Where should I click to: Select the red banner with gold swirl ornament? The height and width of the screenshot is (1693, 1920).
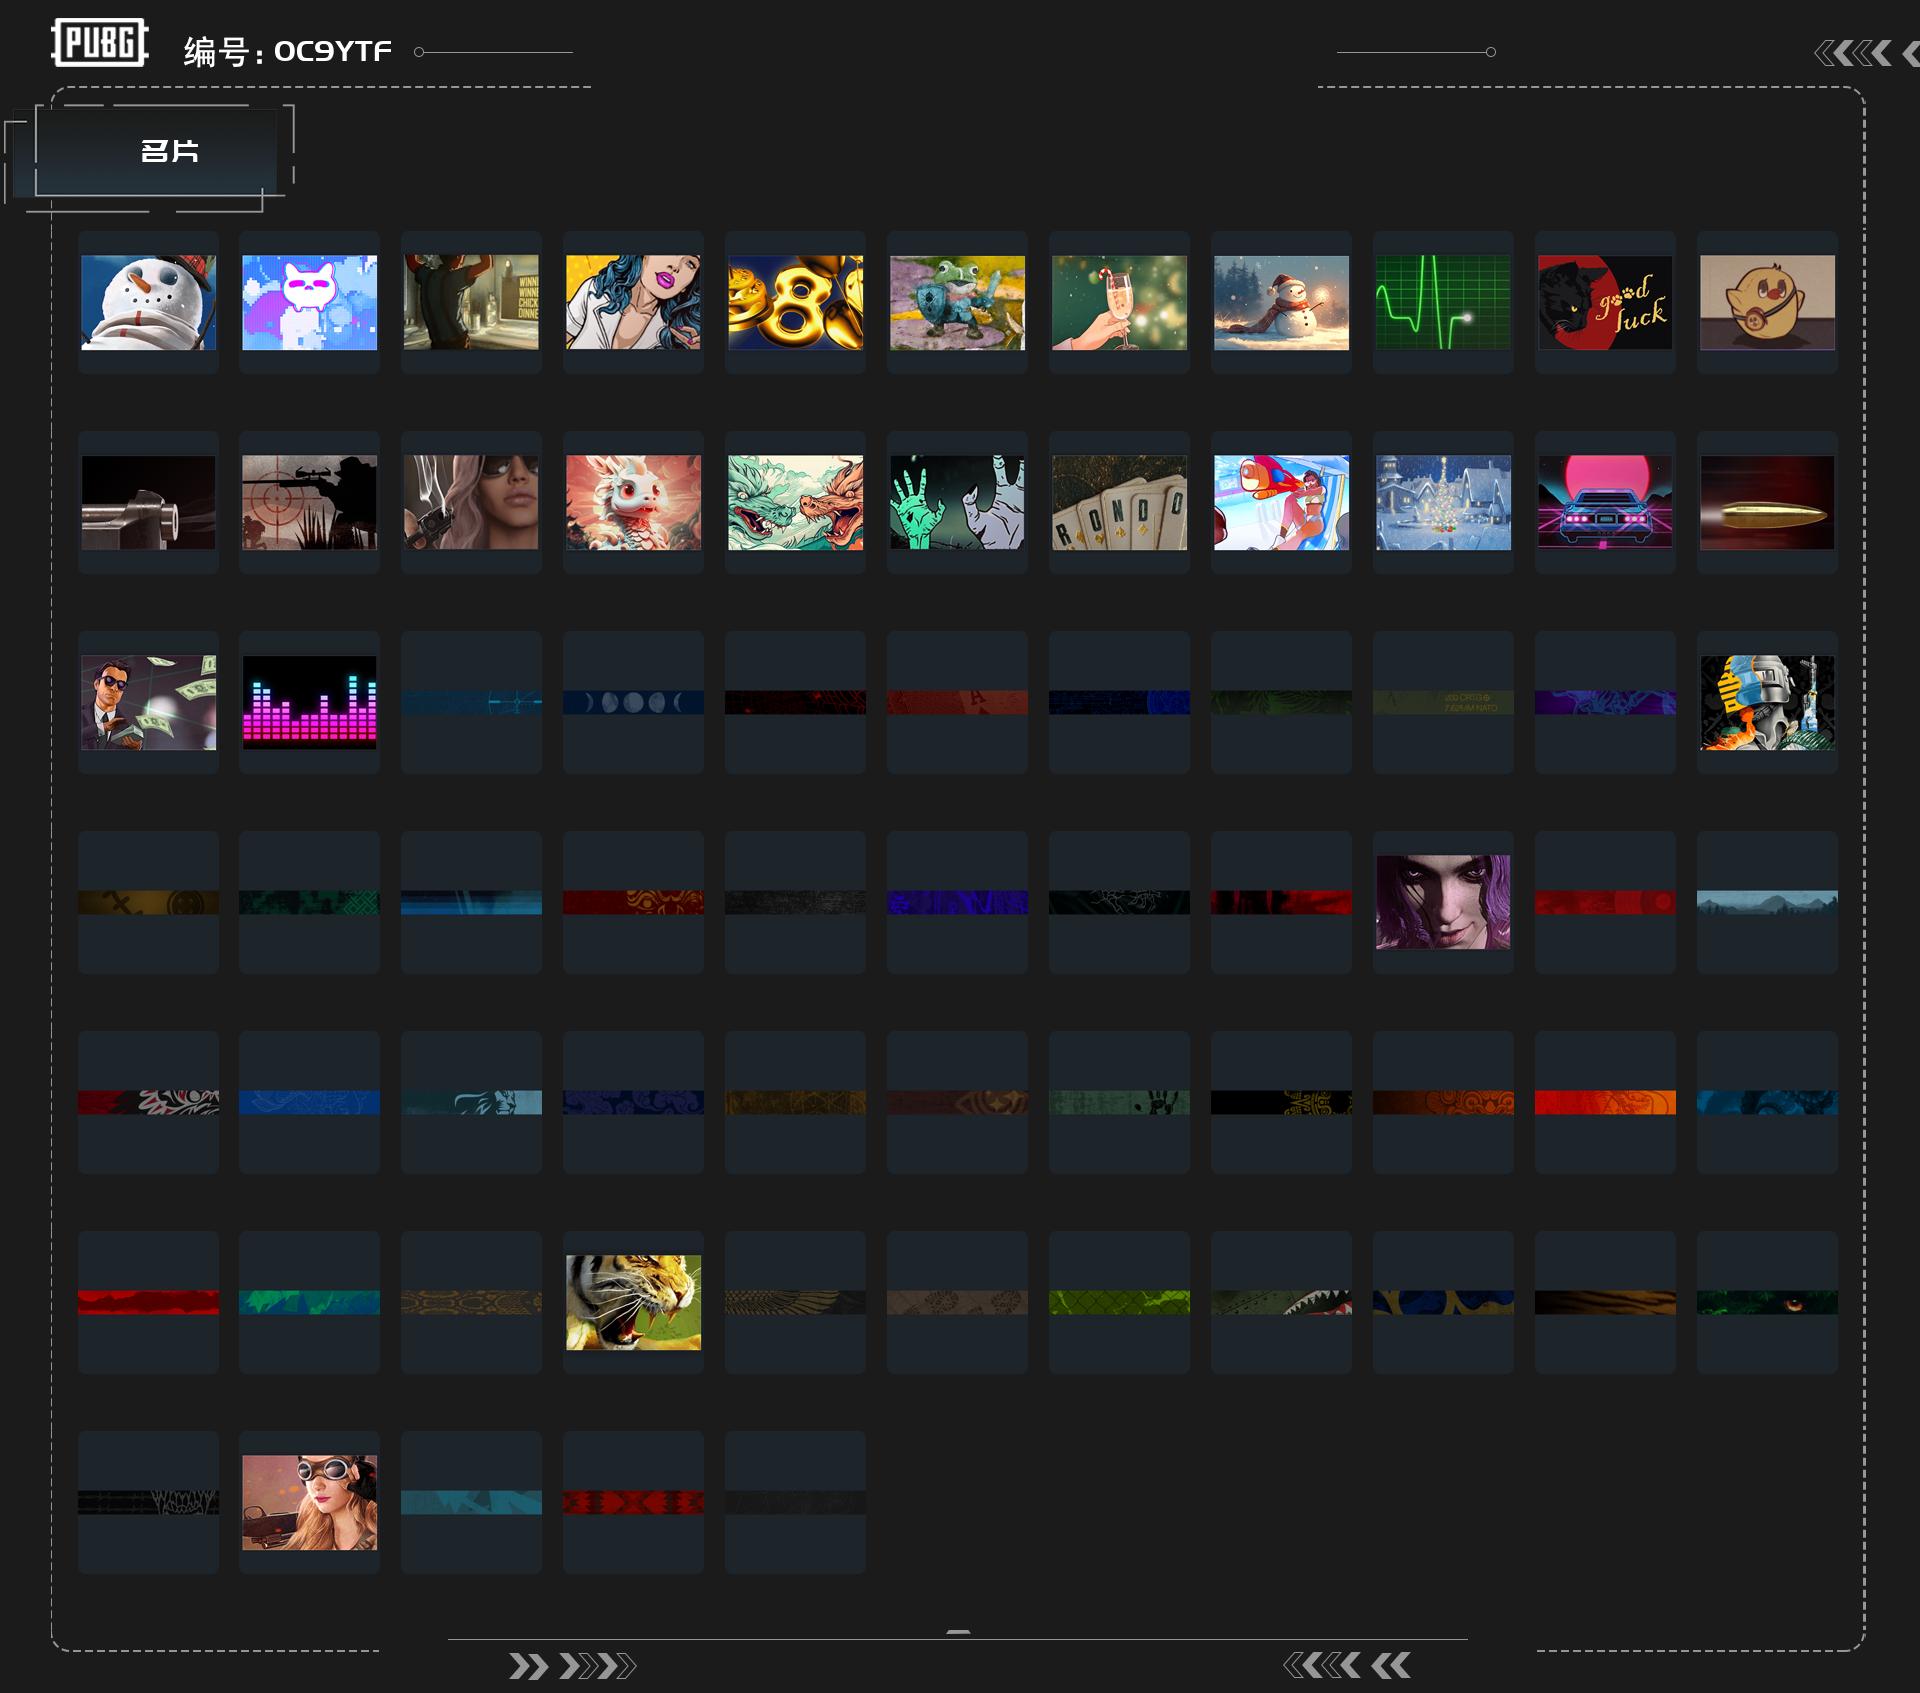click(x=633, y=902)
